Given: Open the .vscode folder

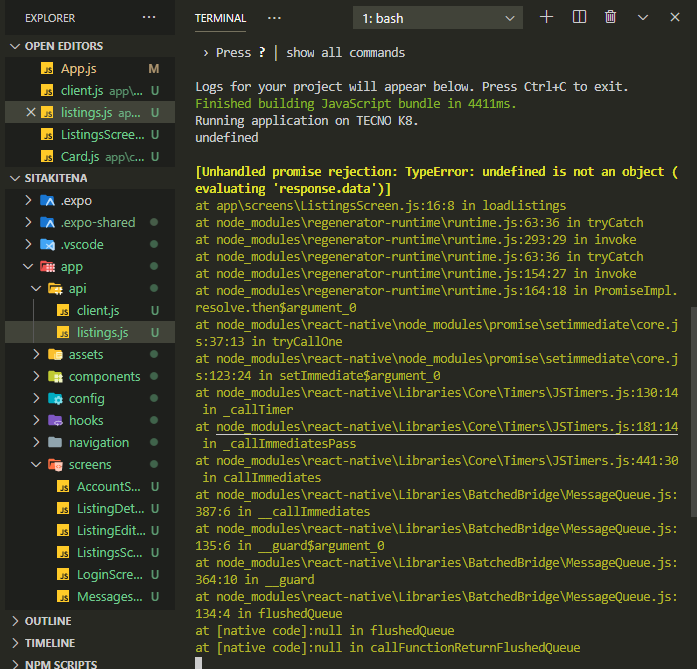Looking at the screenshot, I should click(x=82, y=244).
